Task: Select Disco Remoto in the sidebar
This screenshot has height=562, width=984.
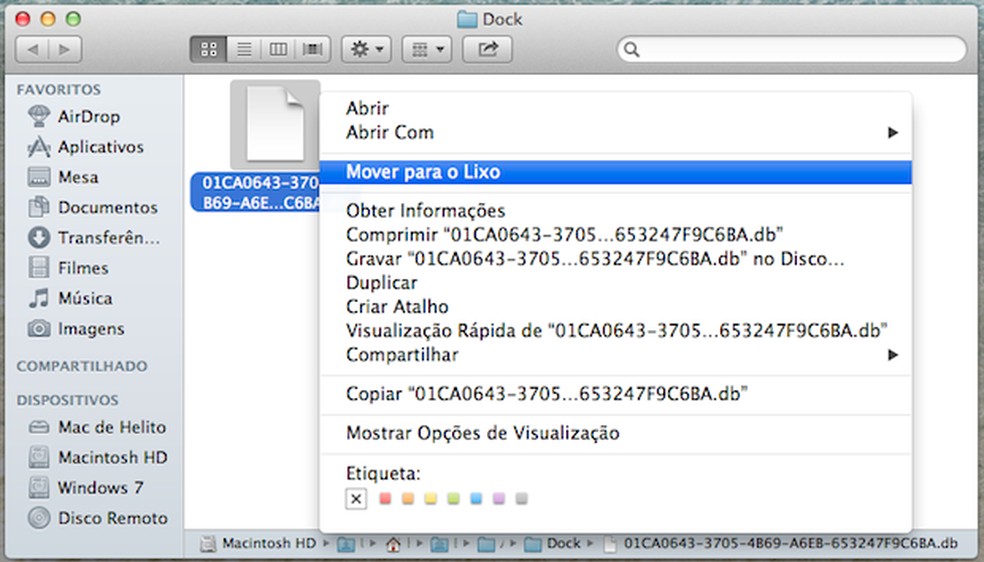Action: (x=97, y=518)
